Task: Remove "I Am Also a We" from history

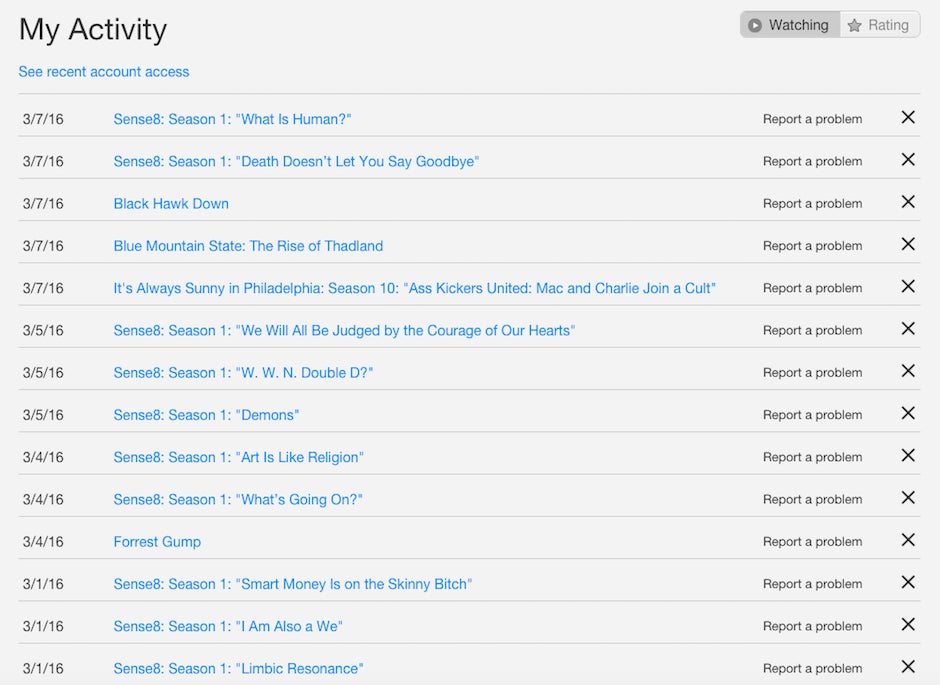Action: (x=908, y=624)
